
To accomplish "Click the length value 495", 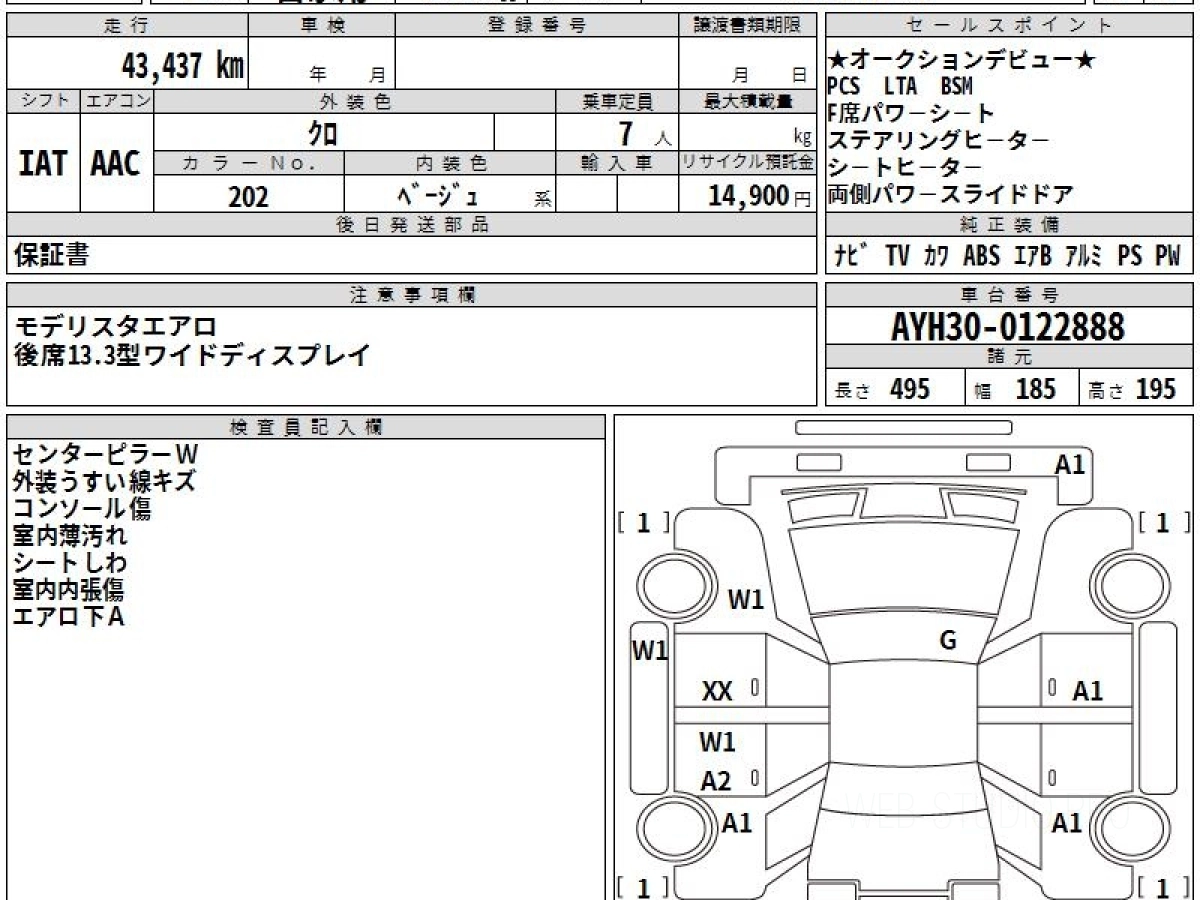I will tap(910, 388).
